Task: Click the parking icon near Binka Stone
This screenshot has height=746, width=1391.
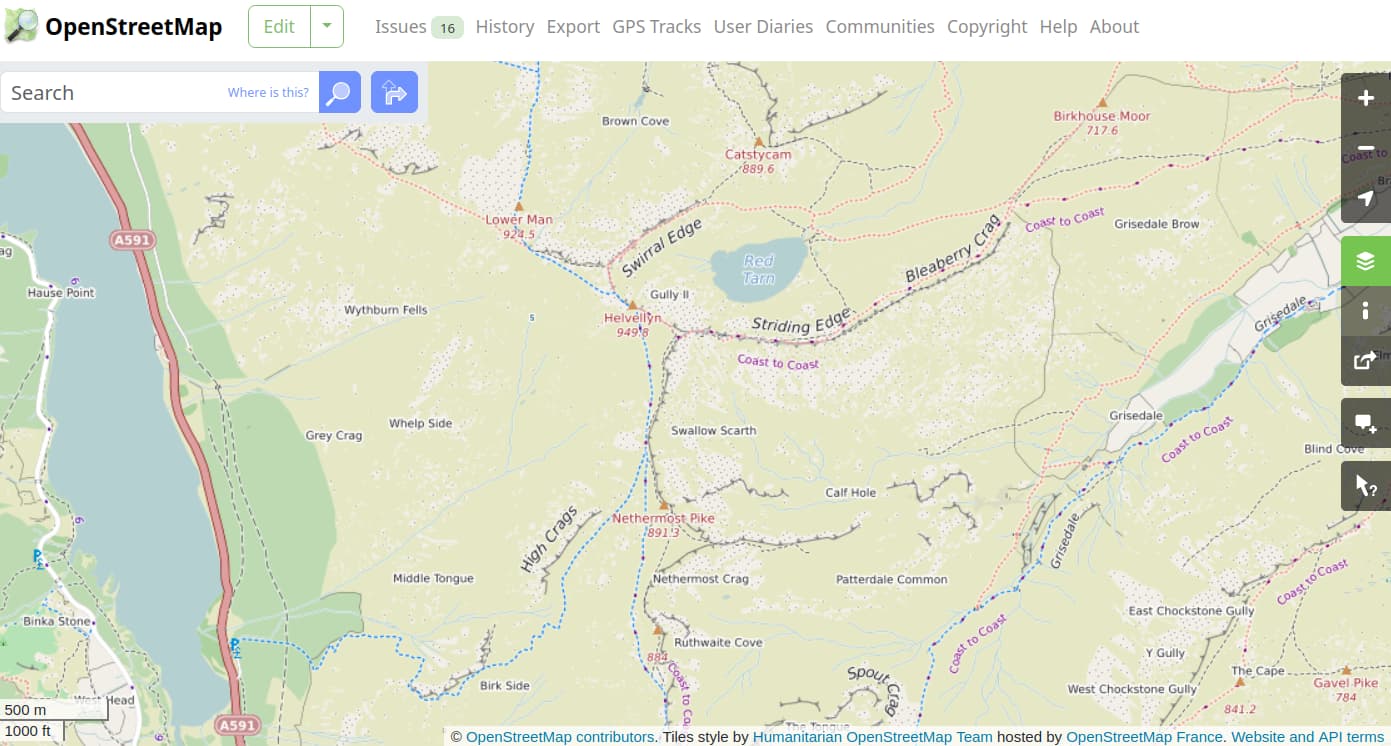Action: tap(38, 558)
